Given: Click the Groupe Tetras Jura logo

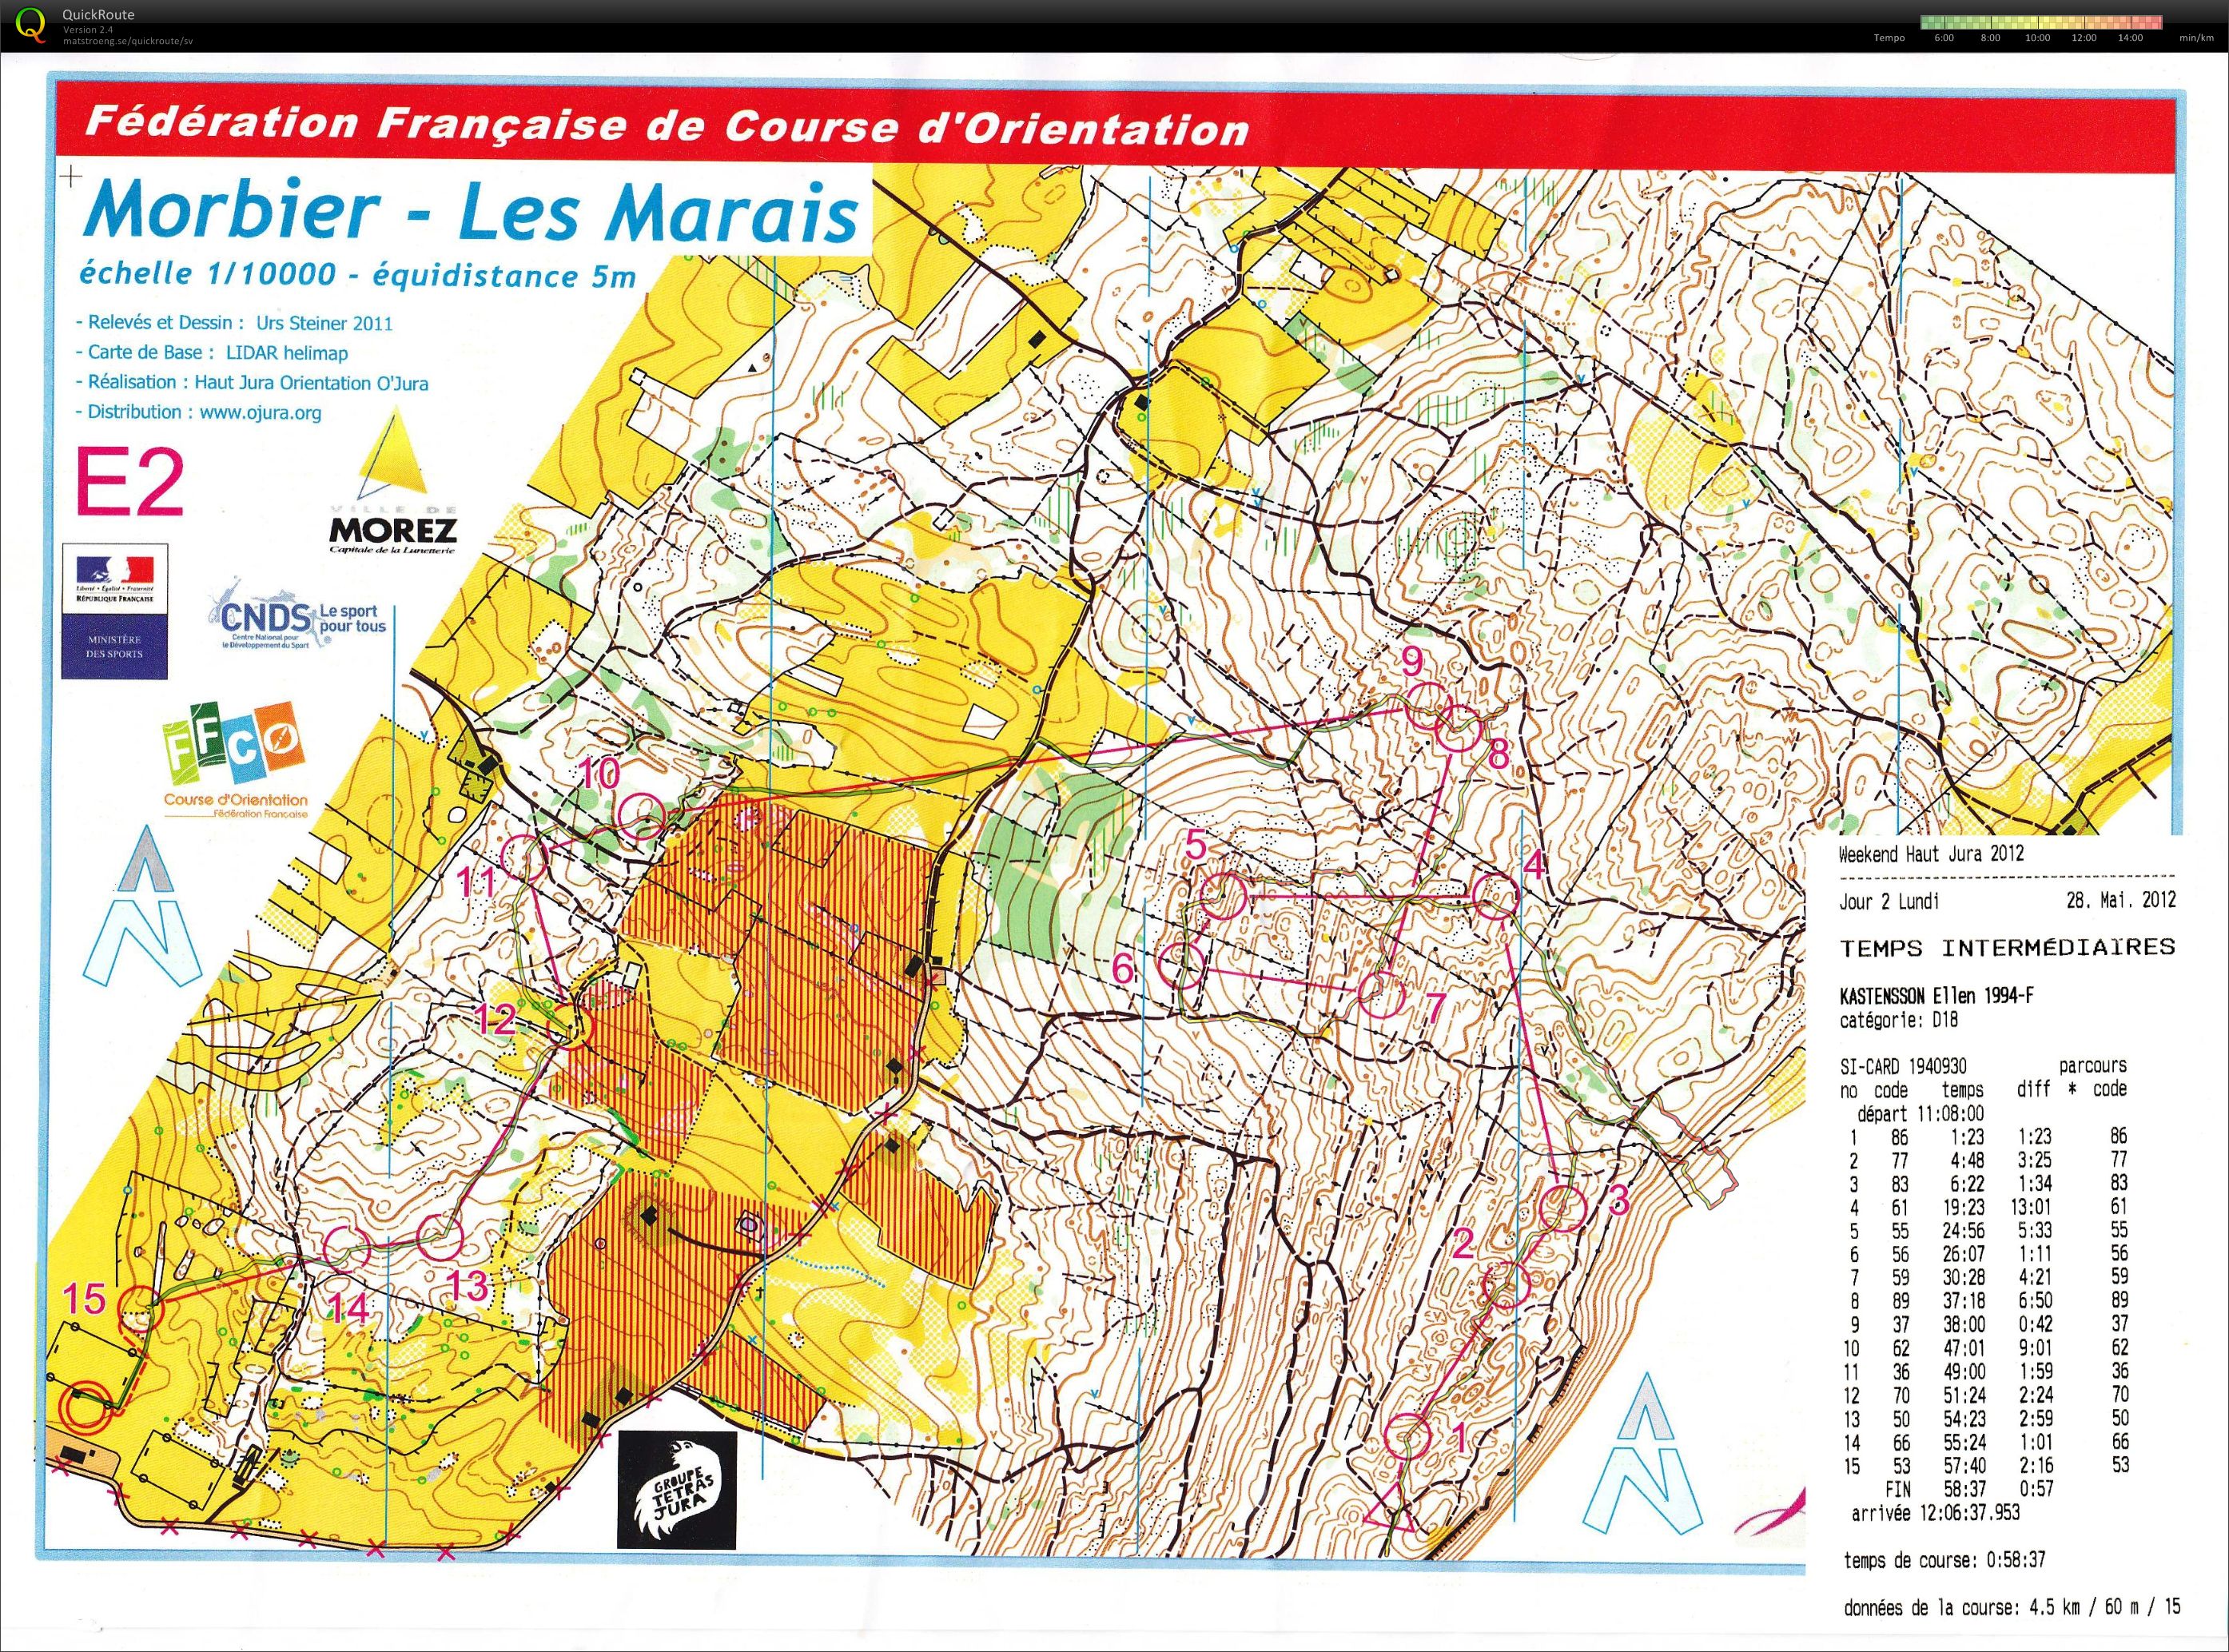Looking at the screenshot, I should click(x=677, y=1489).
